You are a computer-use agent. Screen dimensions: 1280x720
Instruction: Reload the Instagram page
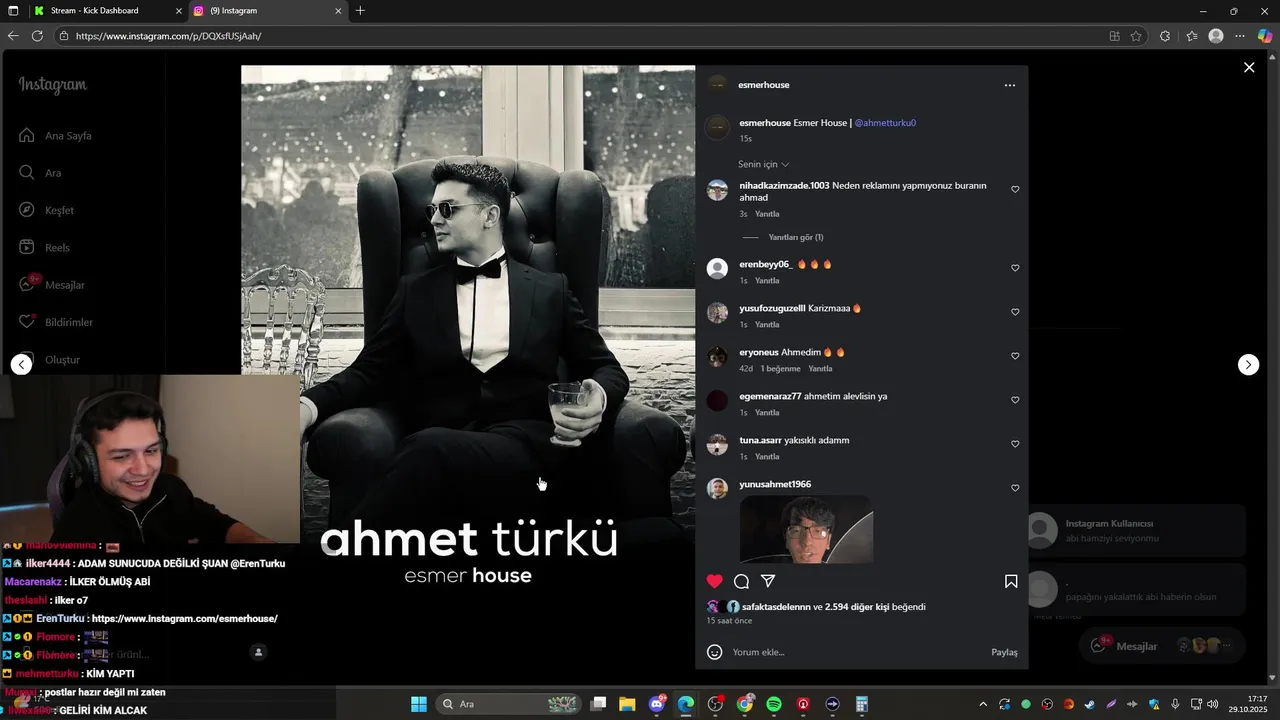[37, 36]
